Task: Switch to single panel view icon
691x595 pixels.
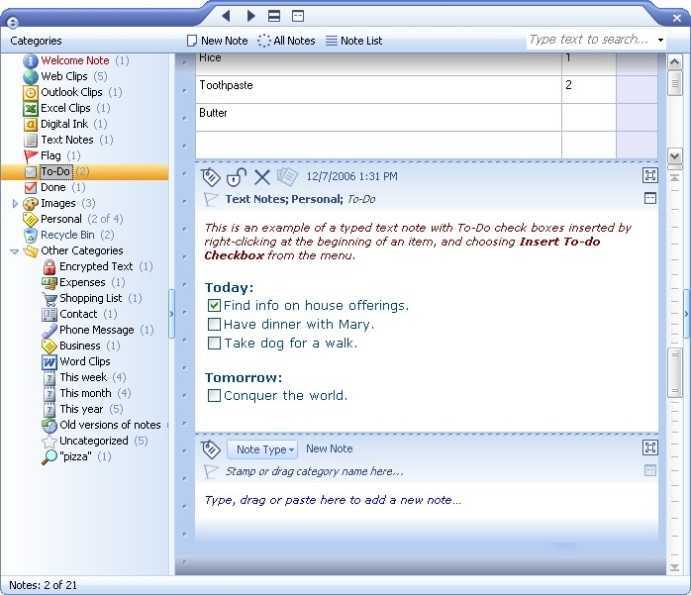Action: click(298, 16)
